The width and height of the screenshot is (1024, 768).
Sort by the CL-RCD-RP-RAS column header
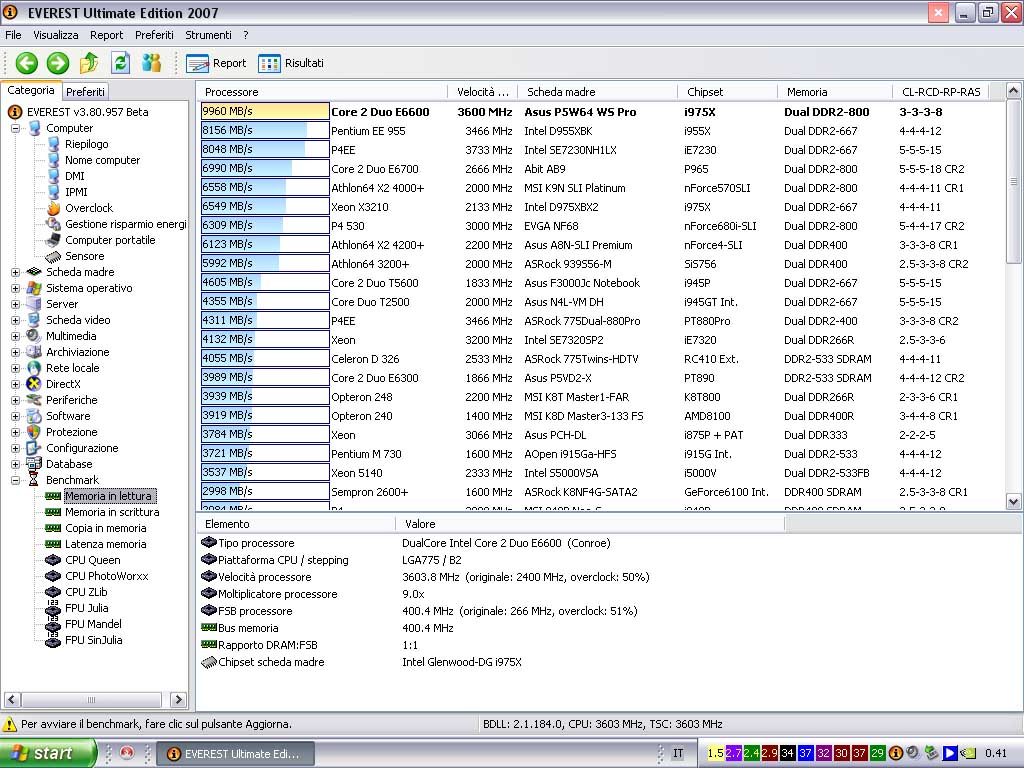click(940, 92)
